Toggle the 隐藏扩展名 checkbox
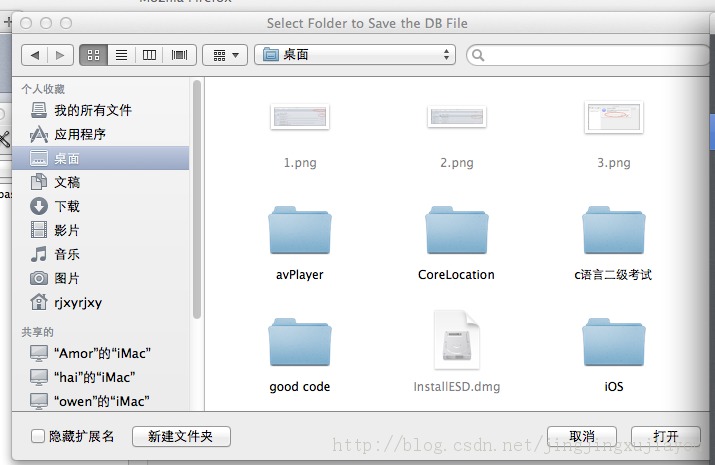 pyautogui.click(x=38, y=437)
